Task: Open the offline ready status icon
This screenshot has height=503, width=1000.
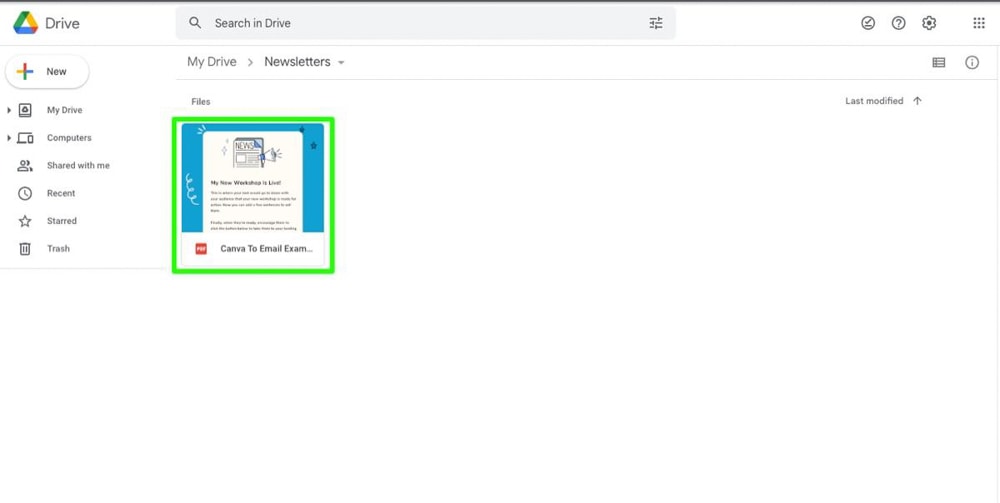Action: point(868,23)
